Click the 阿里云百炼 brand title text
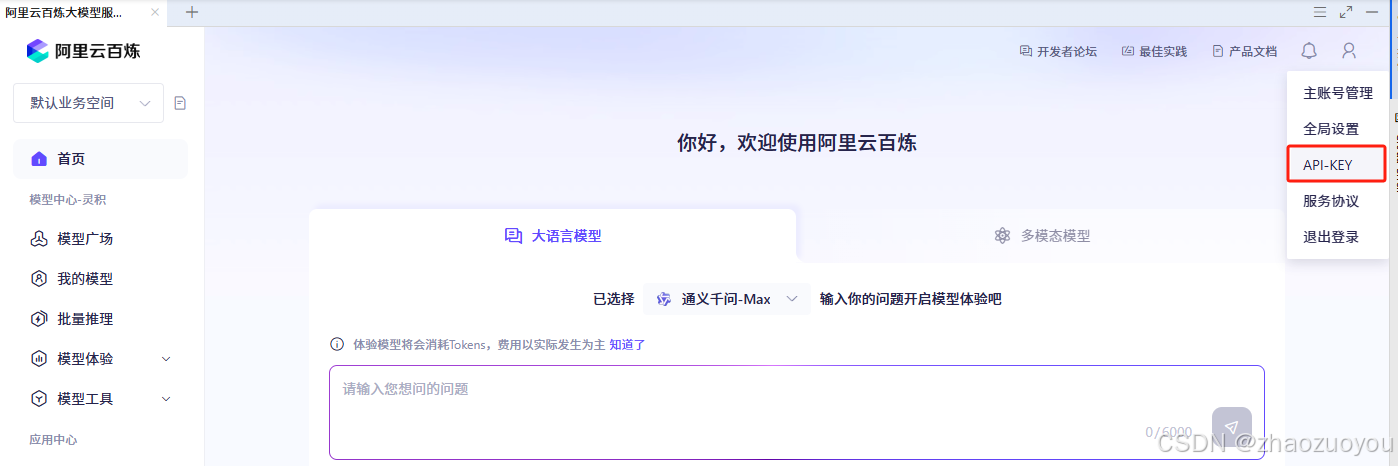Screen dimensions: 1398x466 coord(98,51)
